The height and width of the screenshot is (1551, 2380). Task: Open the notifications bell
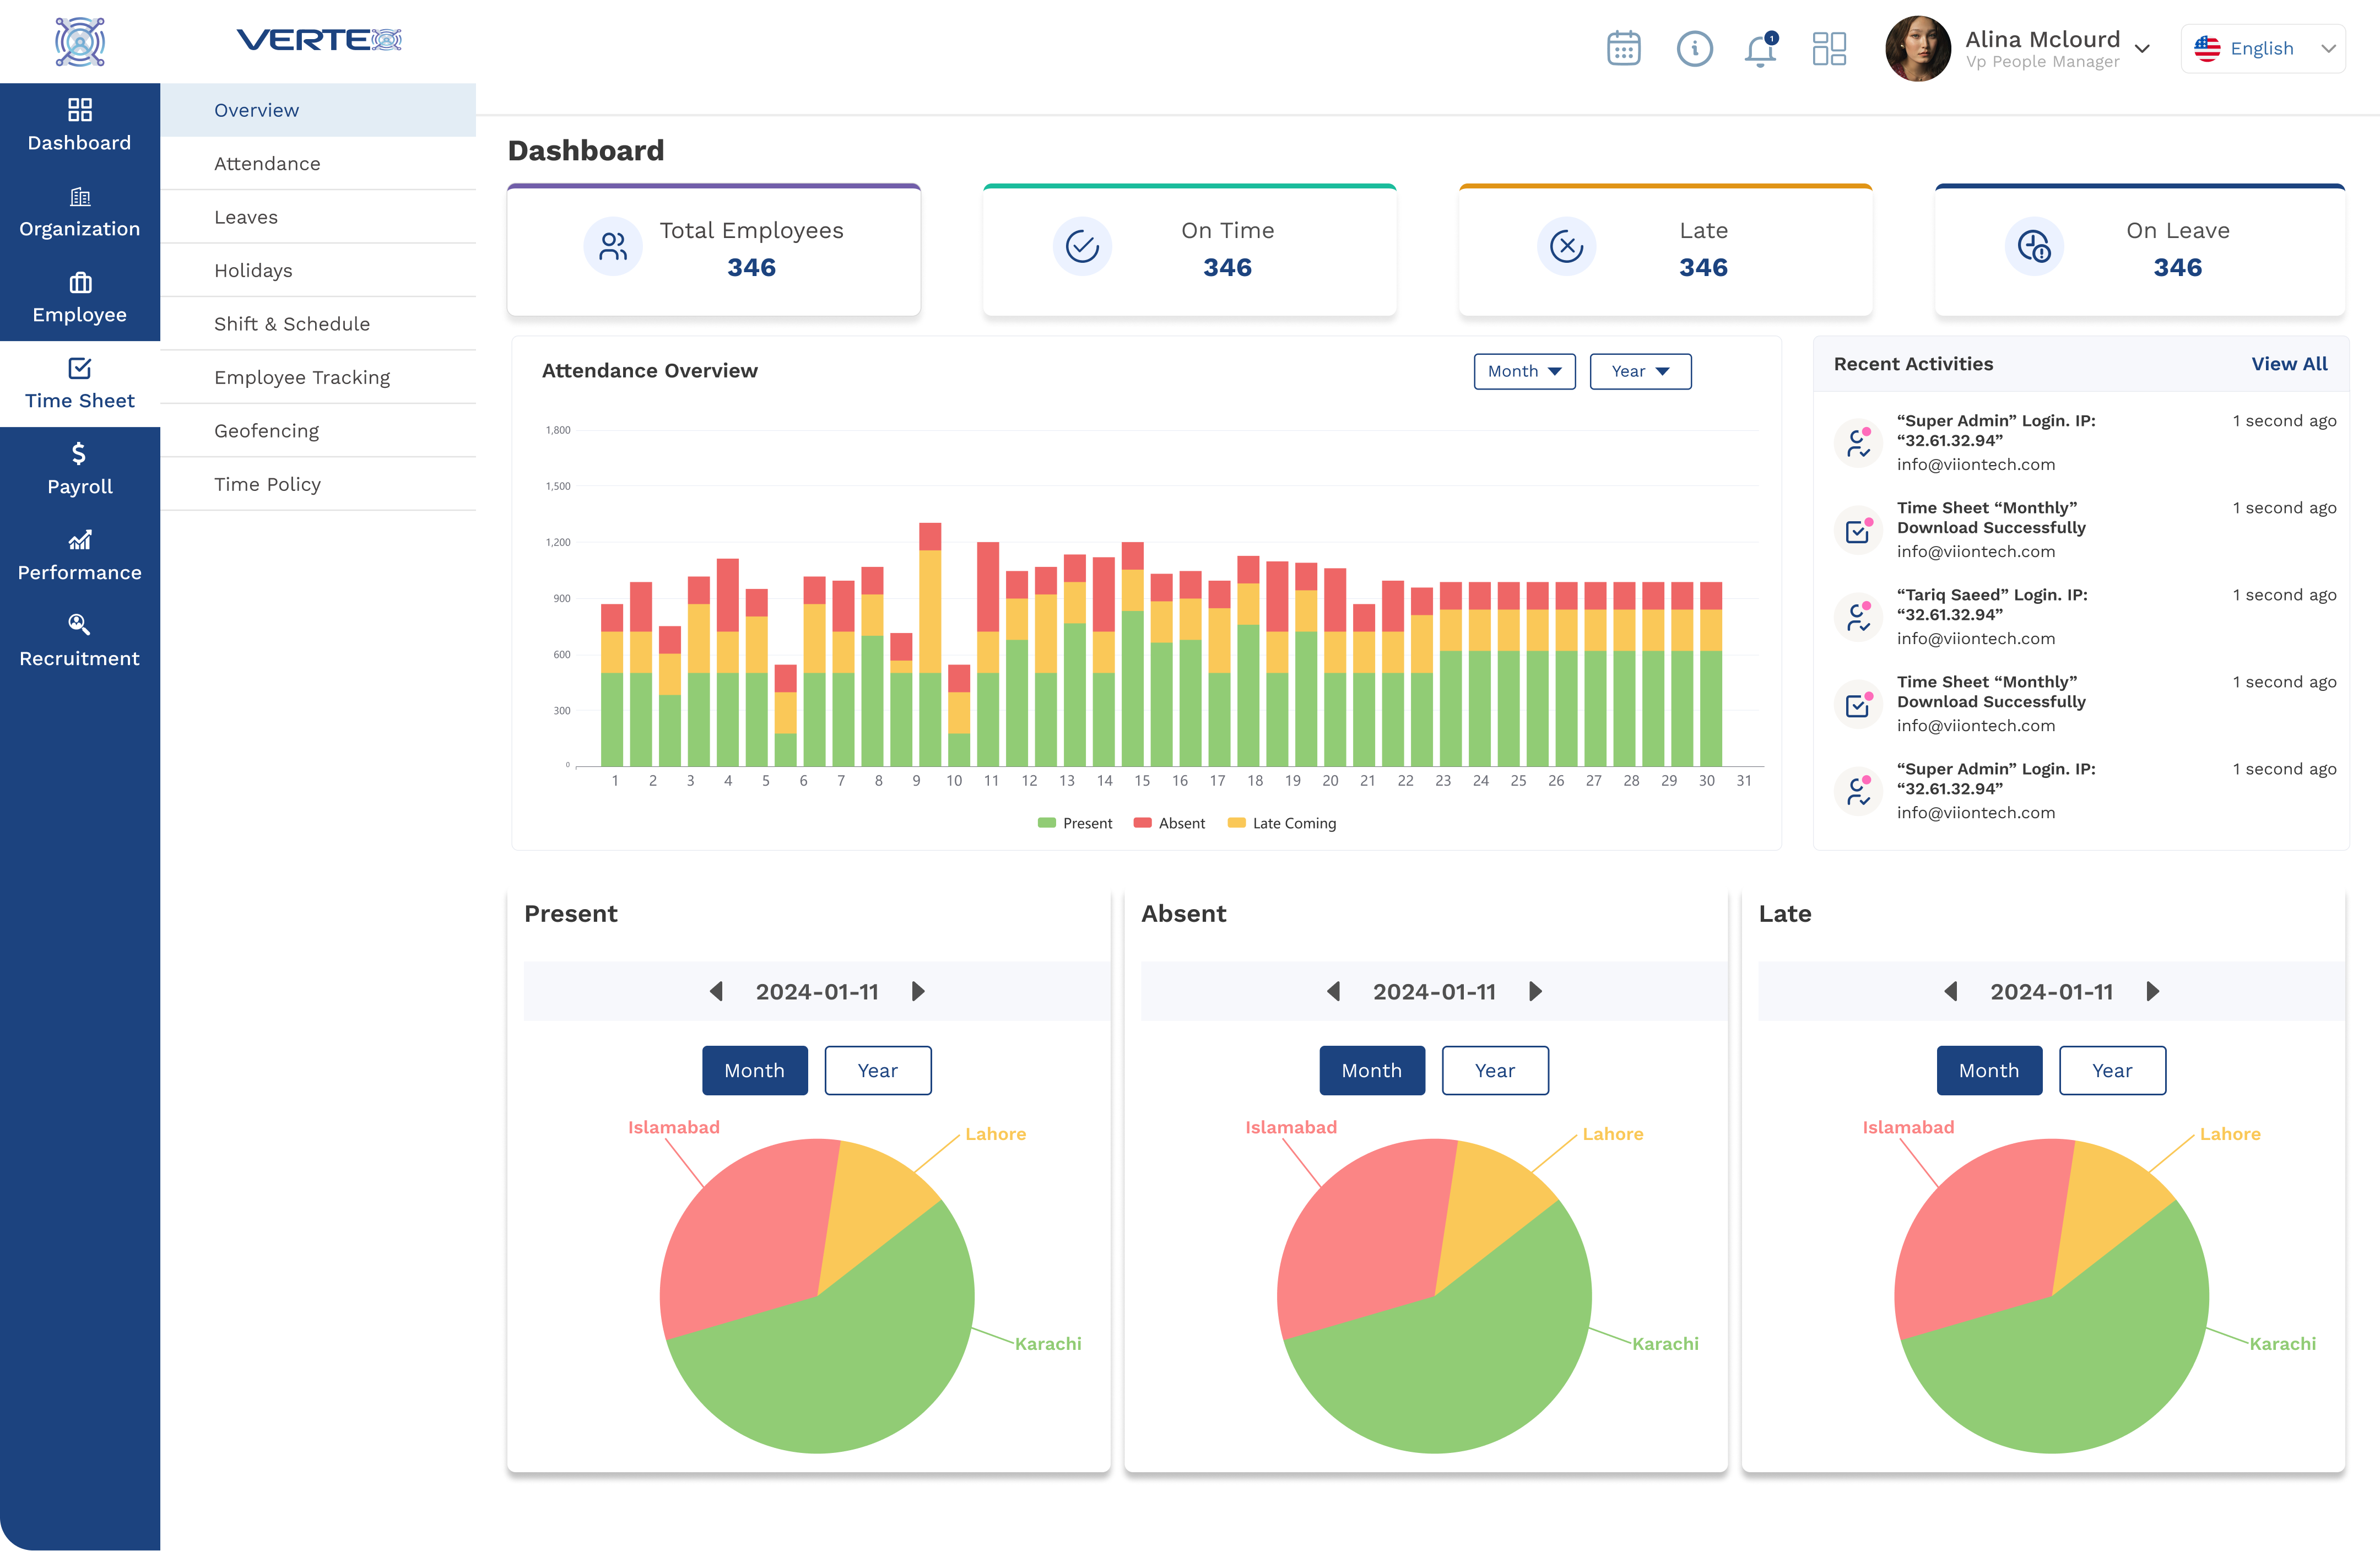1760,48
